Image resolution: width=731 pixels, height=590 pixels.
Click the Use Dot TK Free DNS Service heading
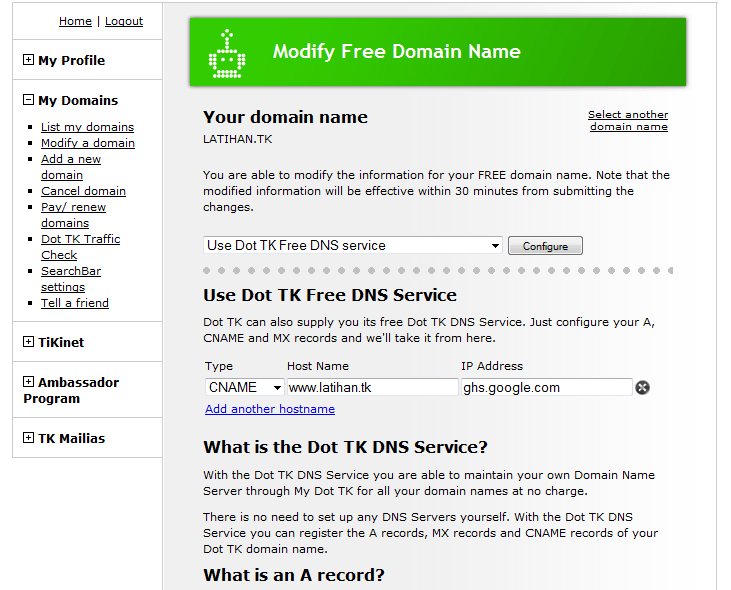click(x=330, y=295)
